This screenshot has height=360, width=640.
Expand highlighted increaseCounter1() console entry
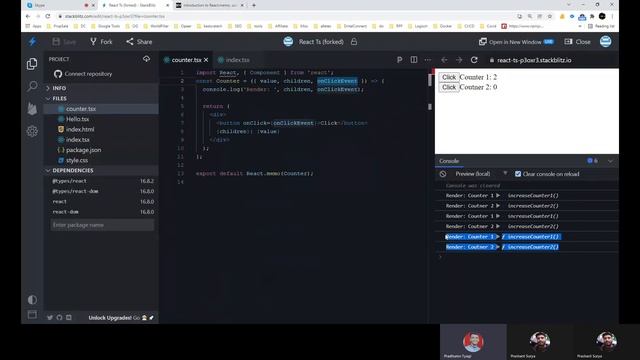click(x=498, y=237)
